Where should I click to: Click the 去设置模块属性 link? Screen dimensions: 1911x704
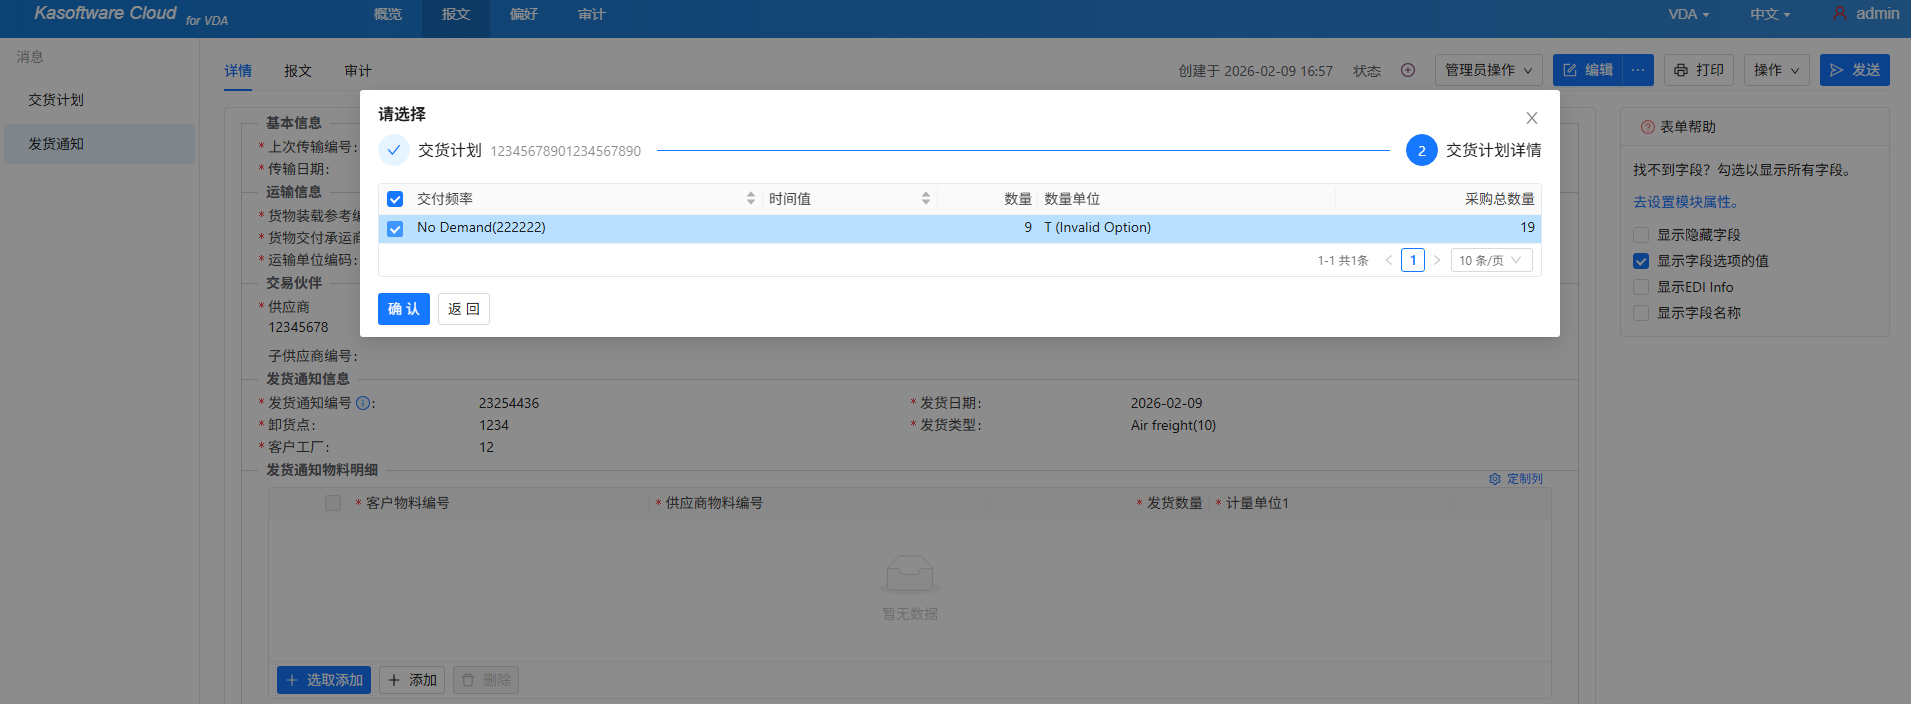pos(1685,202)
